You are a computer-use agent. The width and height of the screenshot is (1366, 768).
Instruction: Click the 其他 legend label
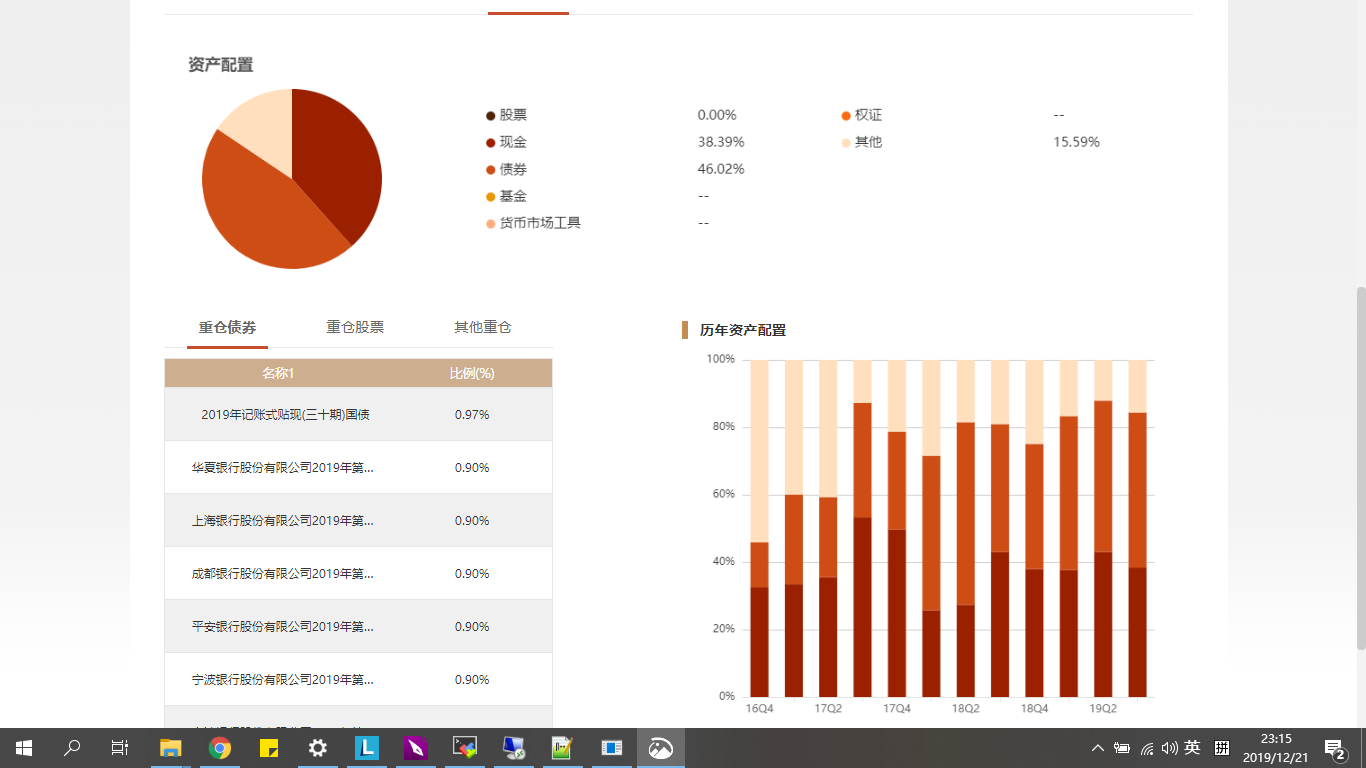(x=868, y=142)
